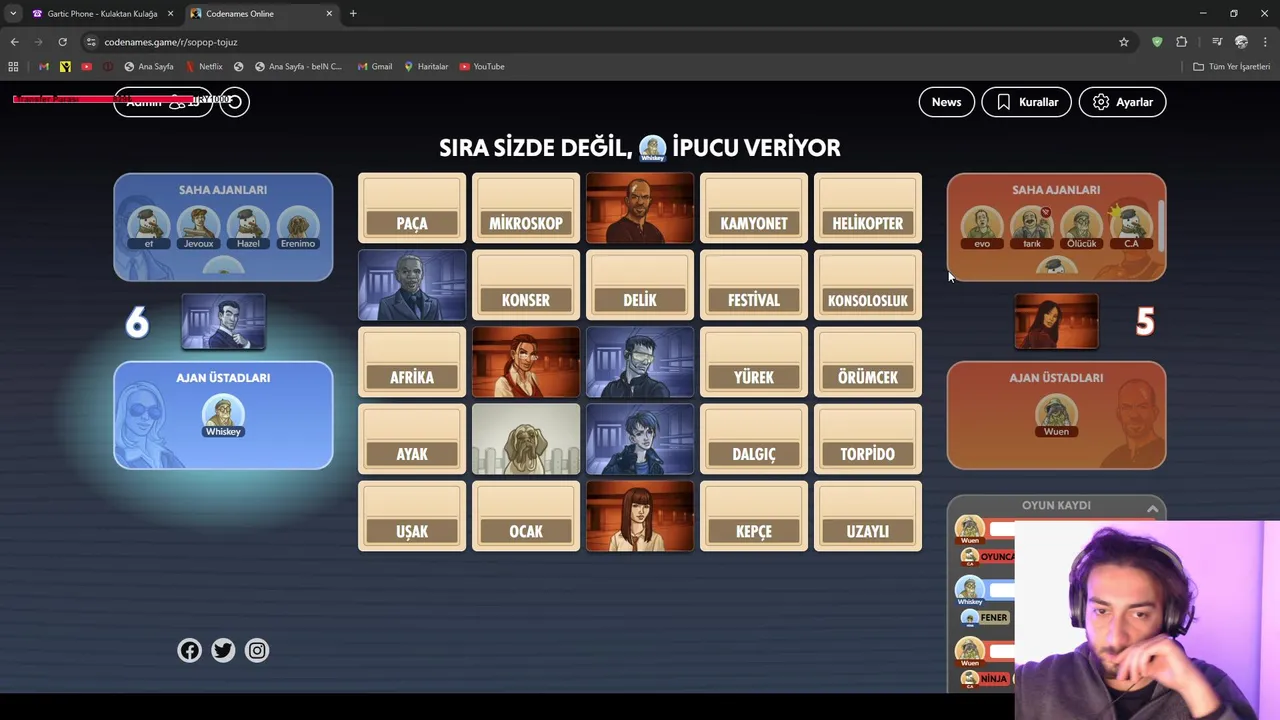Viewport: 1280px width, 720px height.
Task: Click the address bar URL
Action: [171, 42]
